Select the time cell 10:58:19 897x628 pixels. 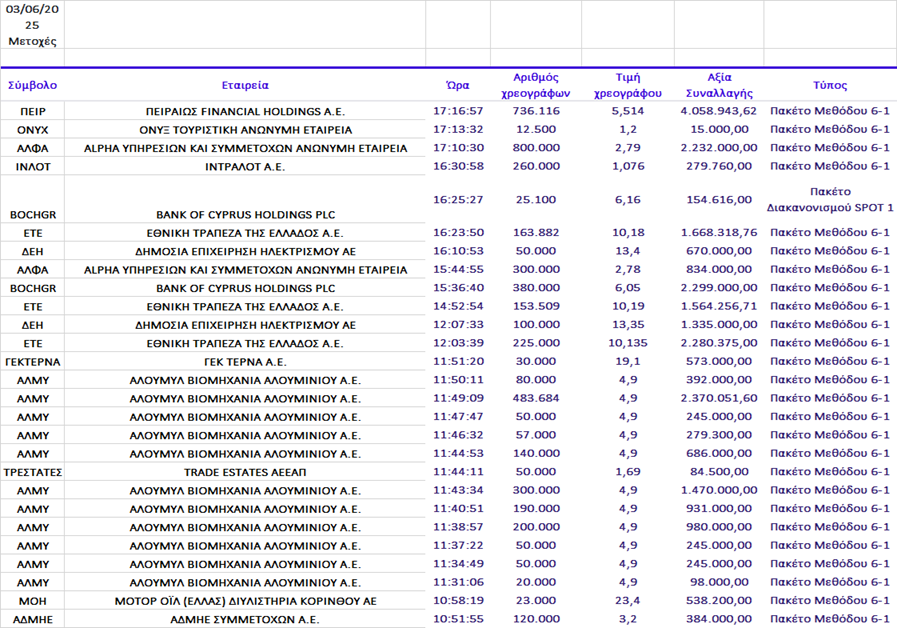(458, 600)
